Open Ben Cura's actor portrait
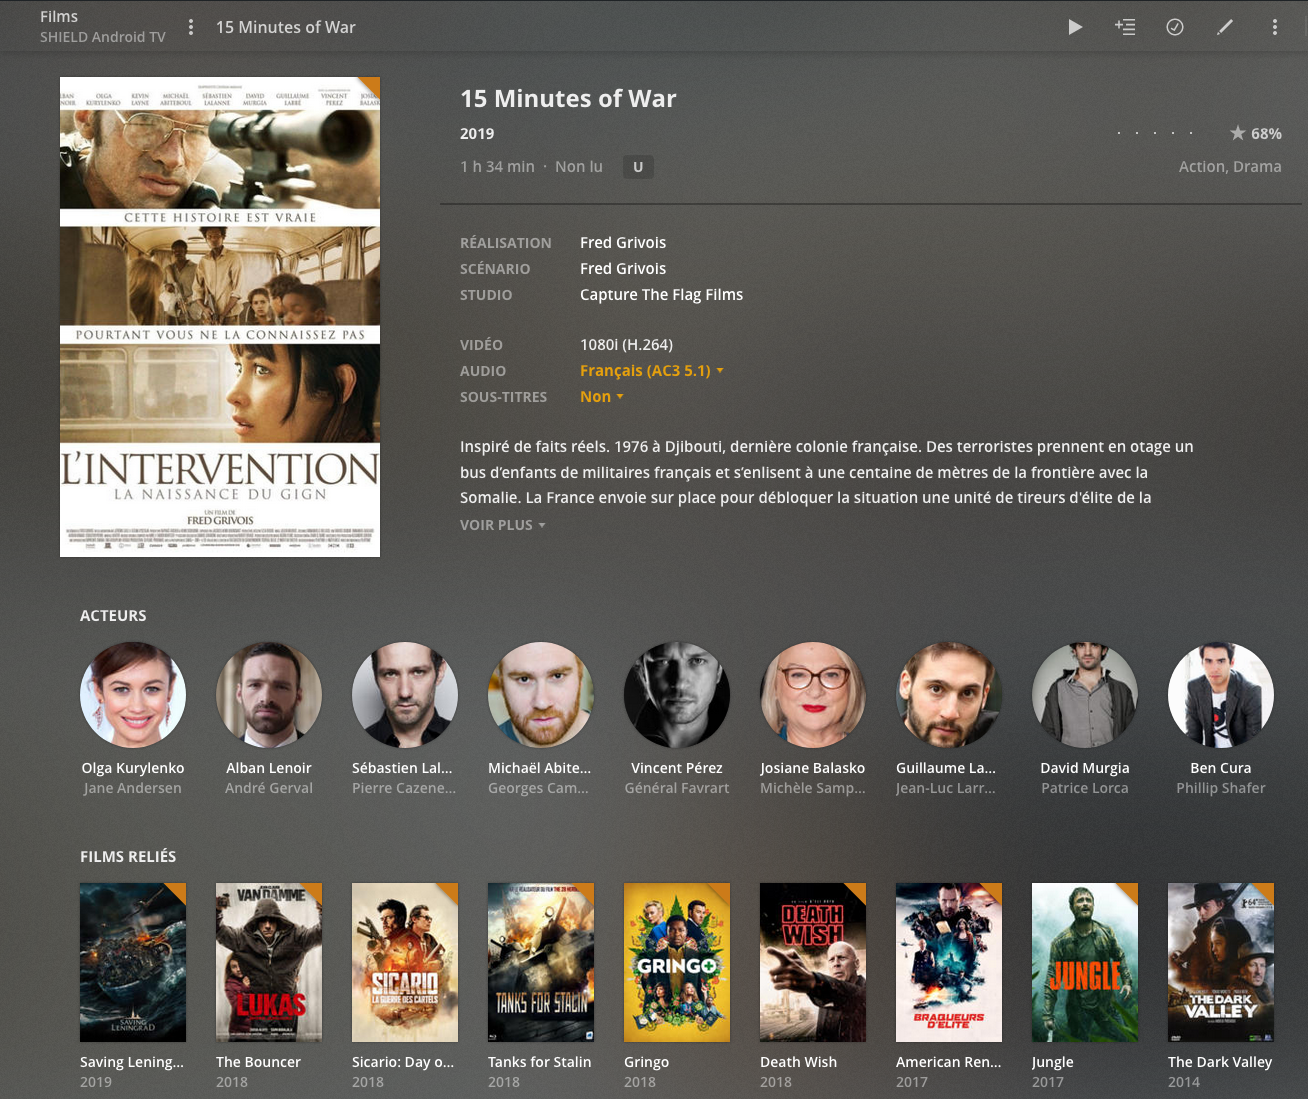 point(1221,695)
